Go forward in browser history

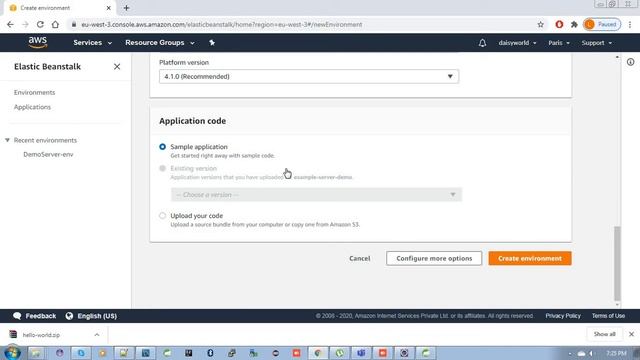25,24
